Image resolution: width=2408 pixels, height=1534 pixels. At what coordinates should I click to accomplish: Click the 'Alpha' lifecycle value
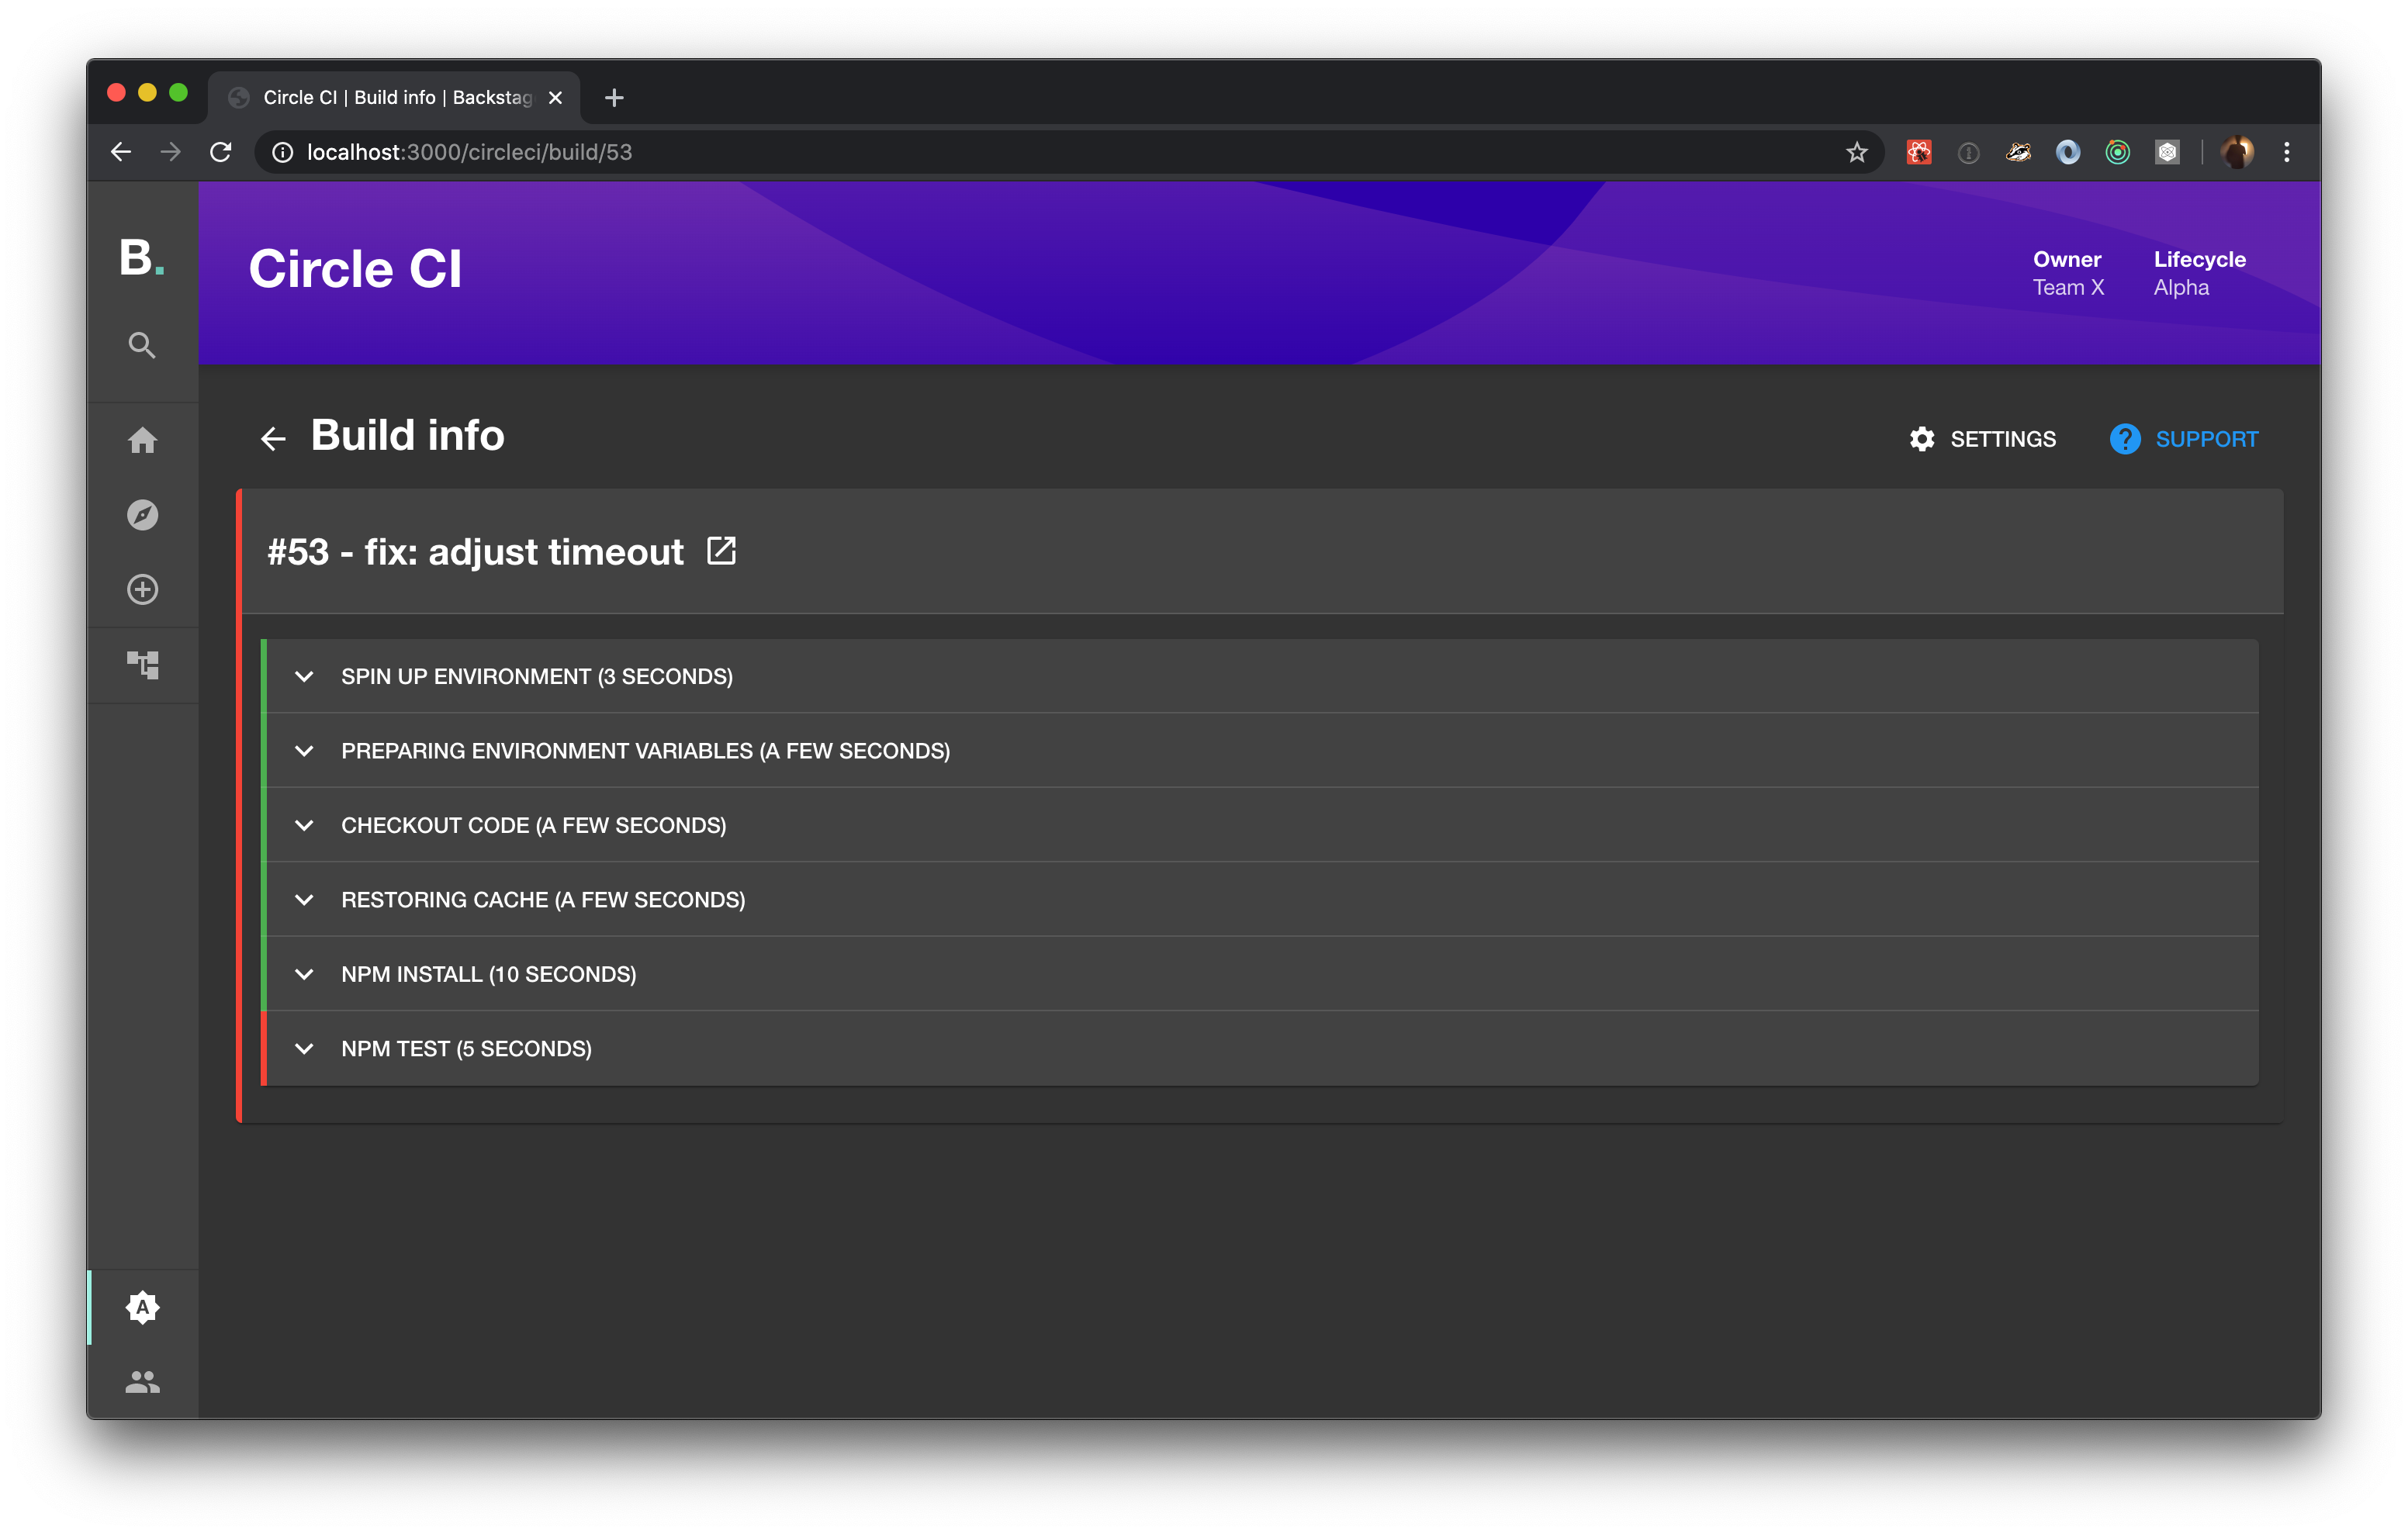(x=2181, y=288)
